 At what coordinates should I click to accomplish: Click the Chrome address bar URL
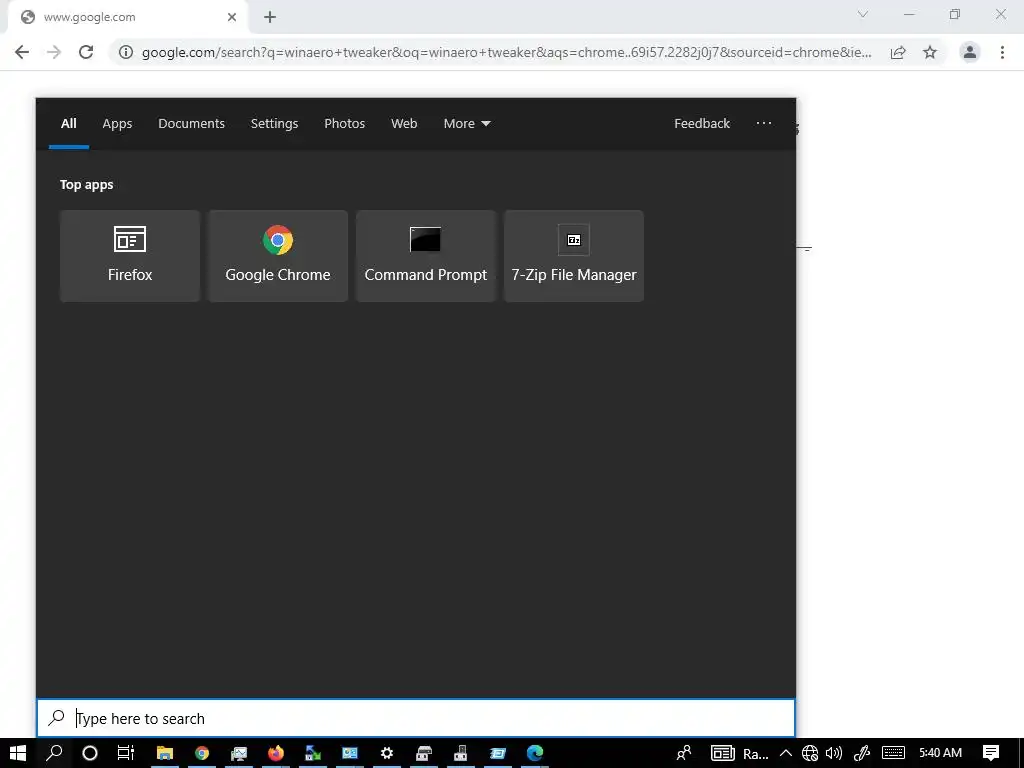point(506,52)
